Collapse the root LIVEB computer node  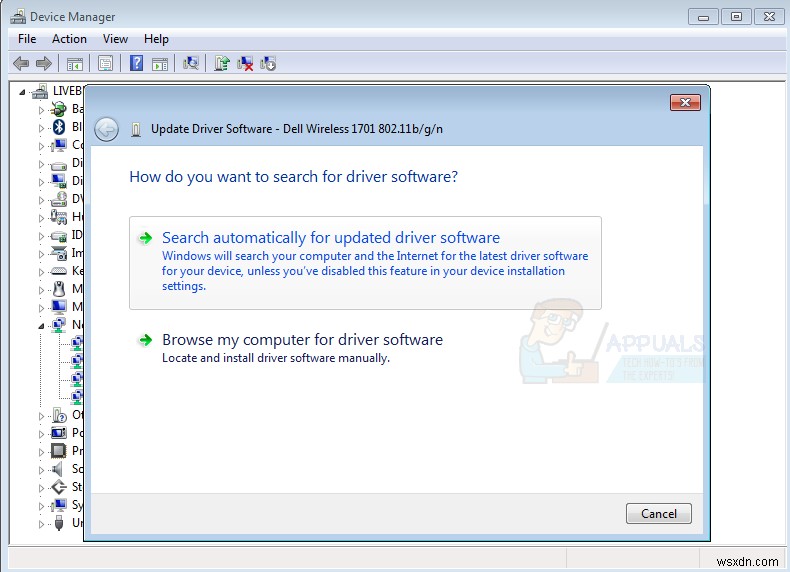coord(22,92)
